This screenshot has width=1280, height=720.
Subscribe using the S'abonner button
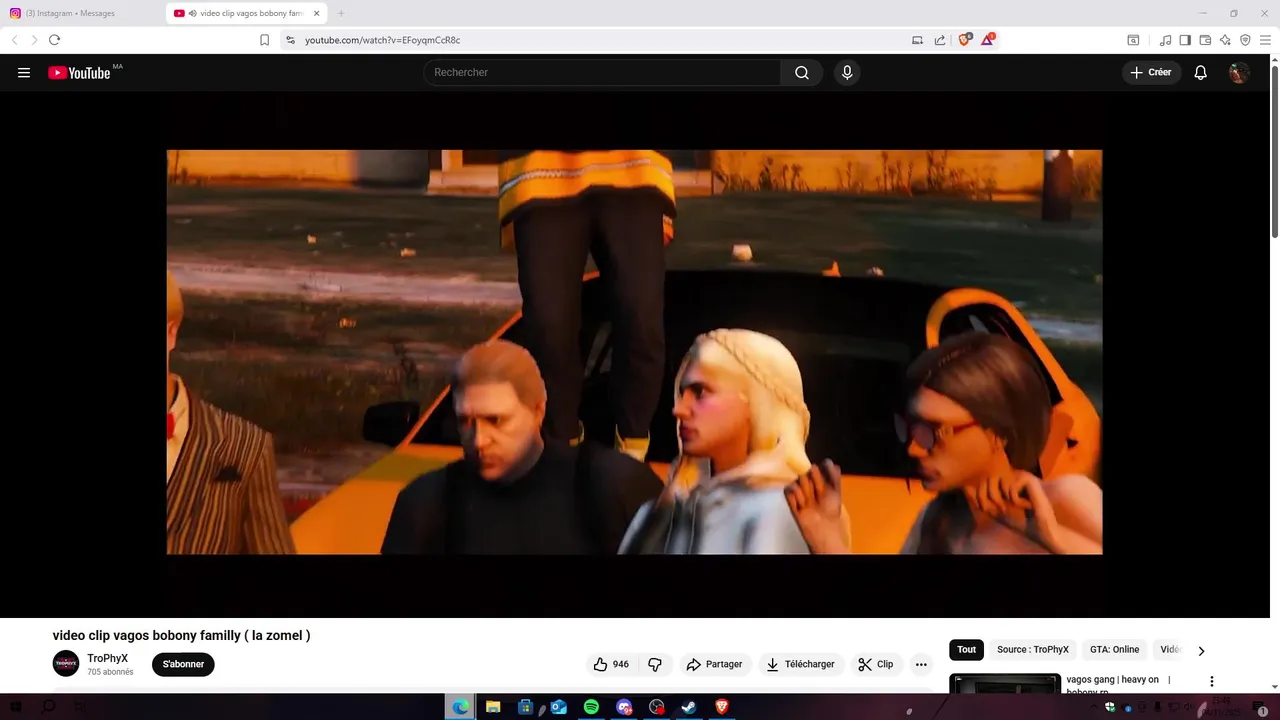click(183, 664)
